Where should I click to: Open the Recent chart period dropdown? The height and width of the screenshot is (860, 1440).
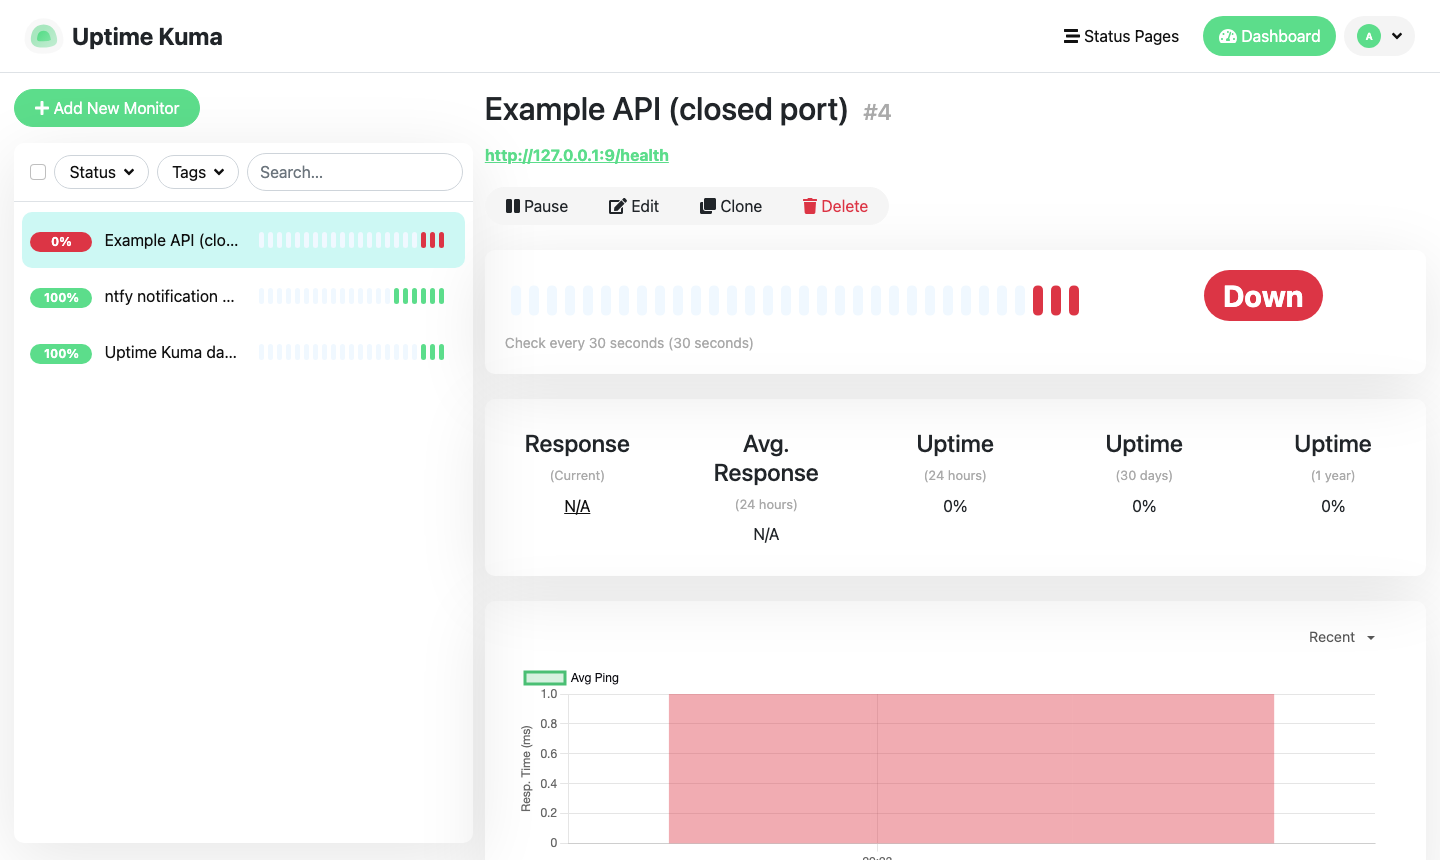[x=1342, y=637]
